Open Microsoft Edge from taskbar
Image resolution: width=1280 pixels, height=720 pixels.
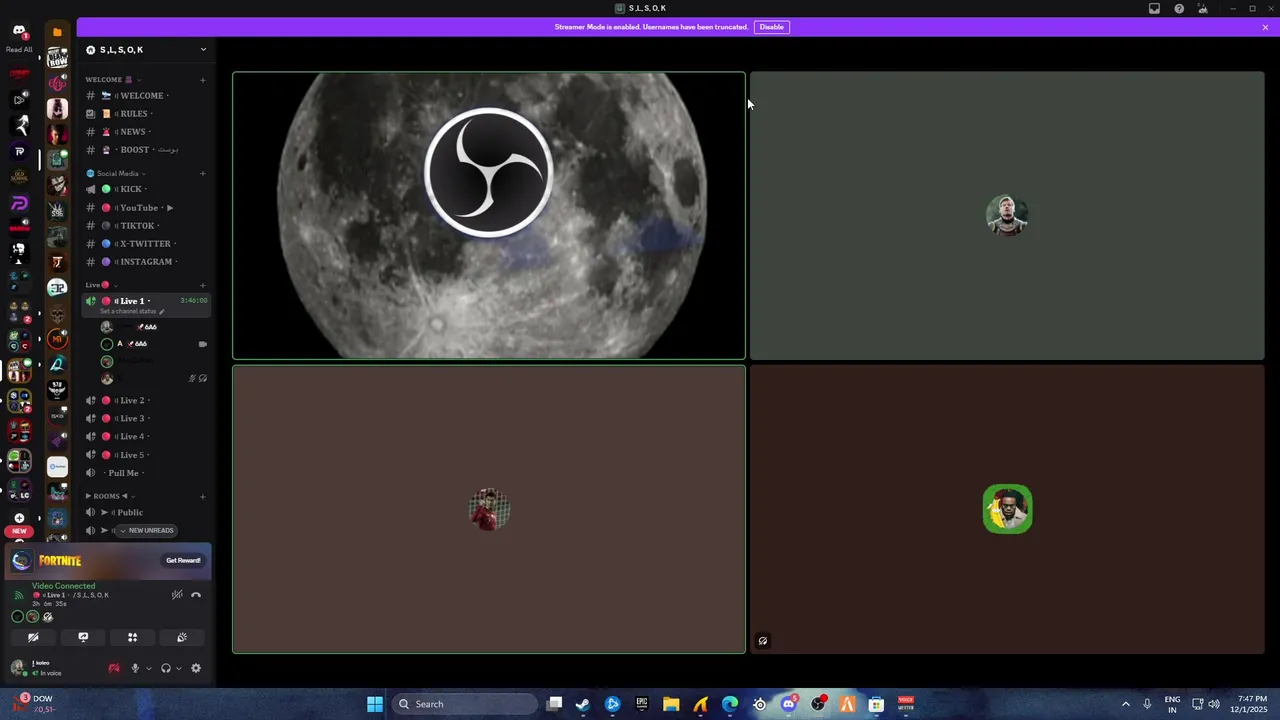pyautogui.click(x=730, y=704)
